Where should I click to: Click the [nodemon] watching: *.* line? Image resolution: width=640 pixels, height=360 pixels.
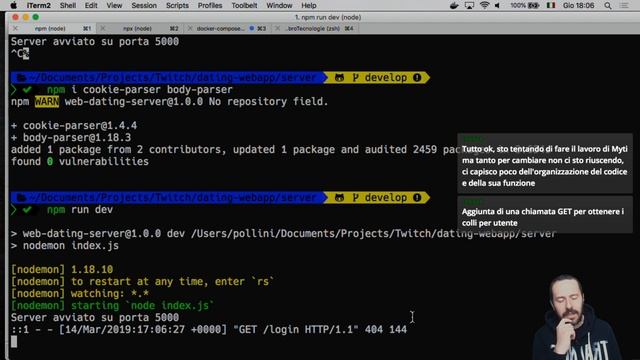pyautogui.click(x=80, y=293)
